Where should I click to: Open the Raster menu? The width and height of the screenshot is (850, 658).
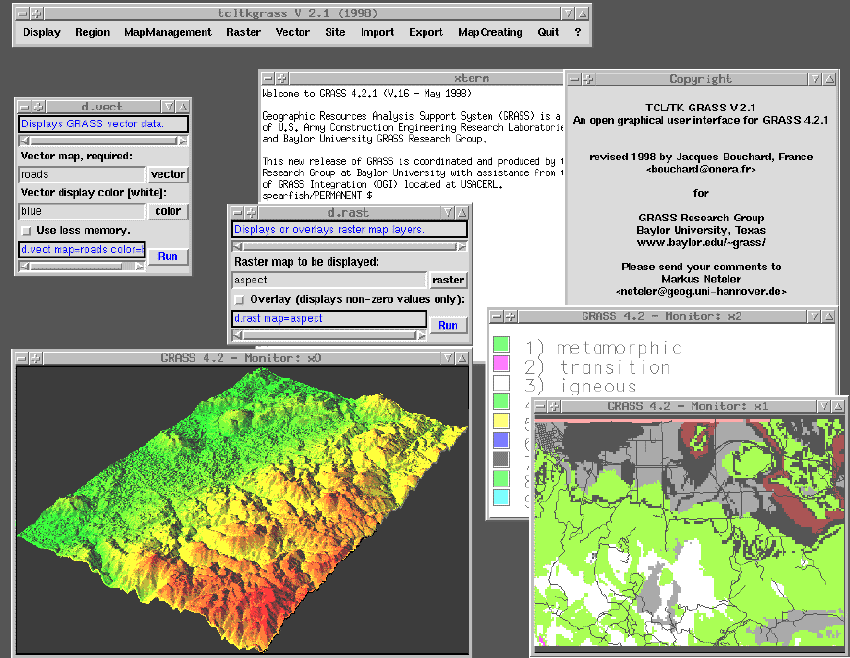(x=243, y=32)
